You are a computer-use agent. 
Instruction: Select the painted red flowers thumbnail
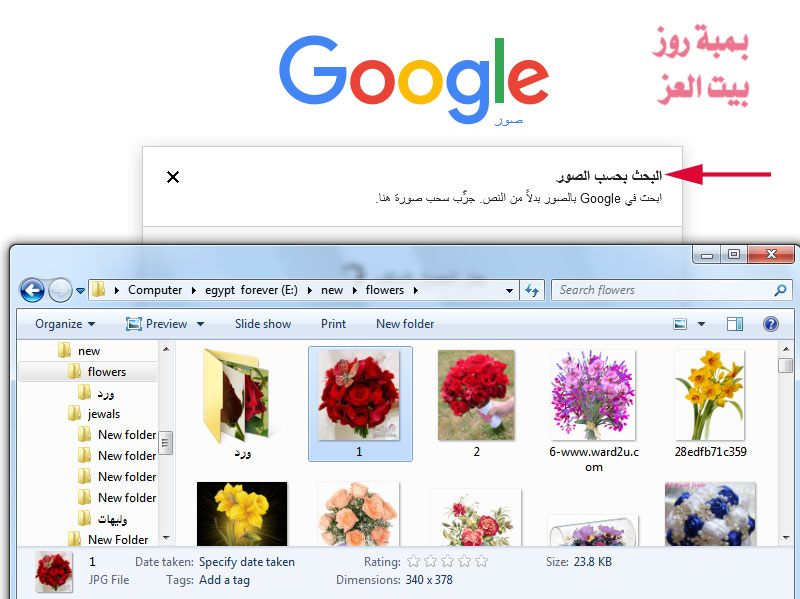(x=476, y=517)
